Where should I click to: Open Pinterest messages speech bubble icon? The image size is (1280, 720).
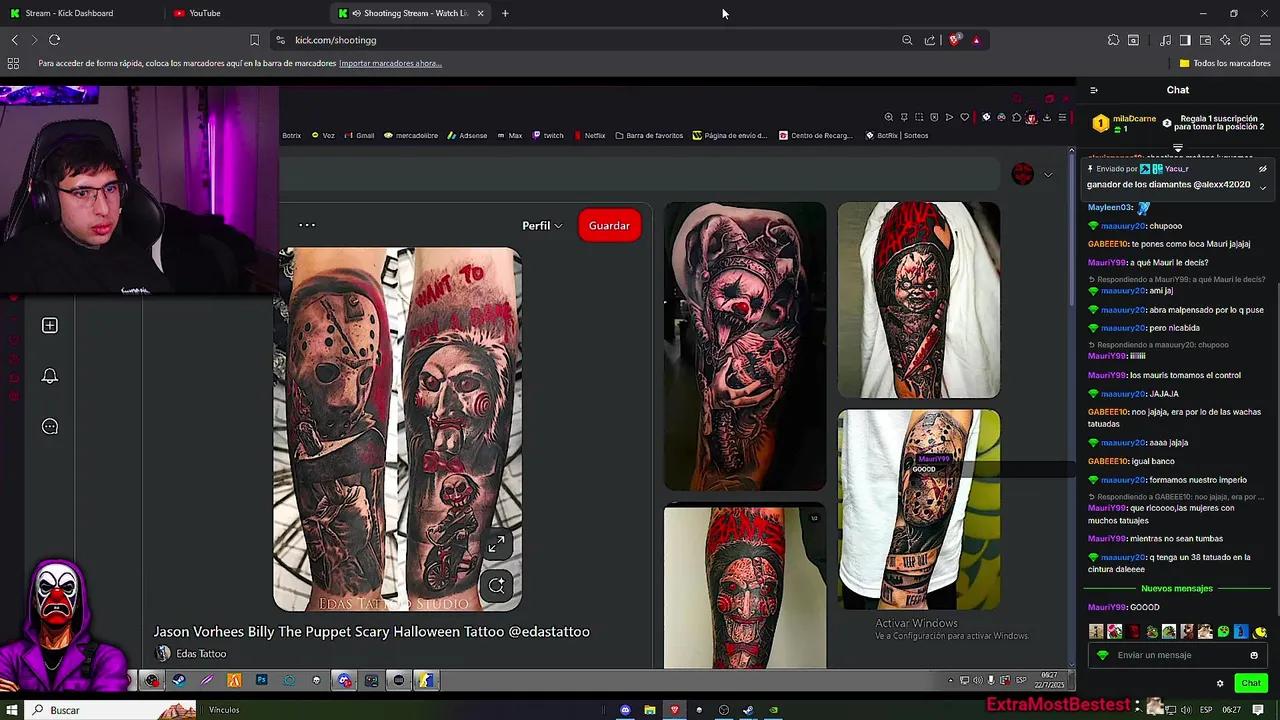click(x=50, y=427)
